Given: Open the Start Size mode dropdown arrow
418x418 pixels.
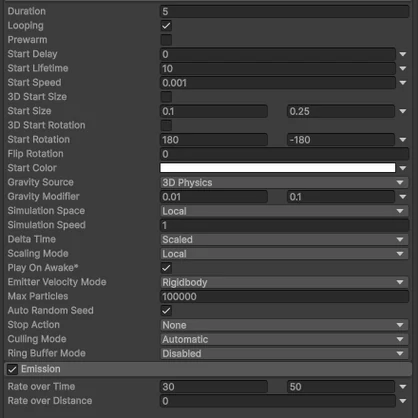Looking at the screenshot, I should 403,111.
